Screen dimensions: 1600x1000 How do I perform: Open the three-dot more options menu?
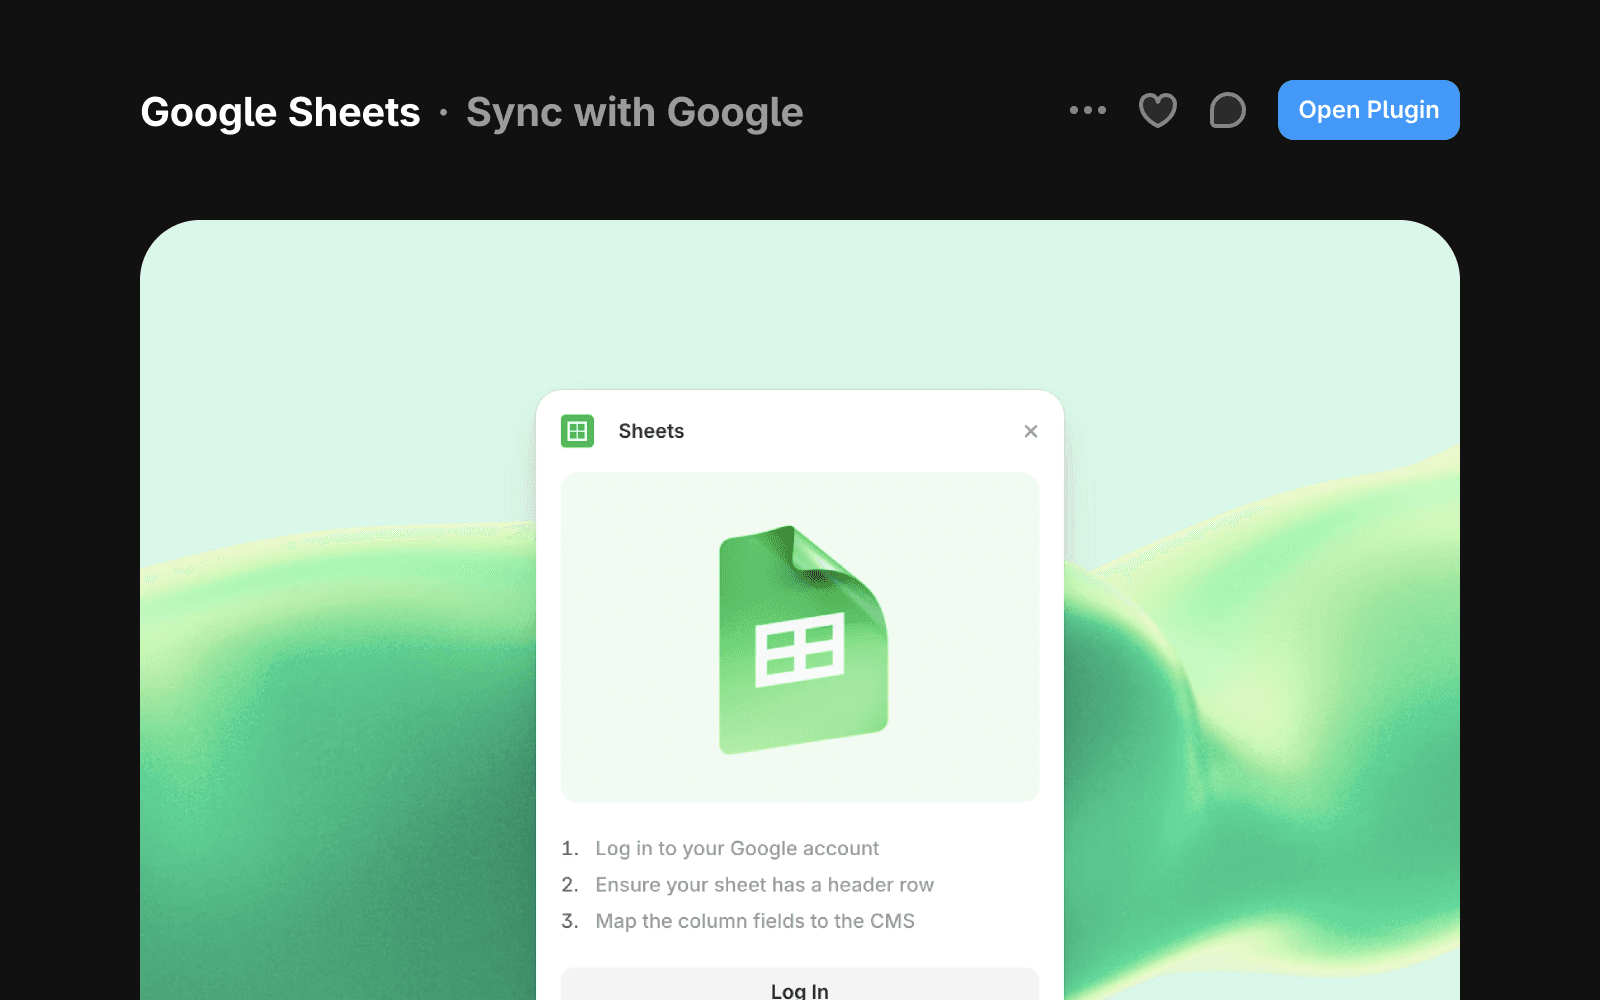(1087, 110)
